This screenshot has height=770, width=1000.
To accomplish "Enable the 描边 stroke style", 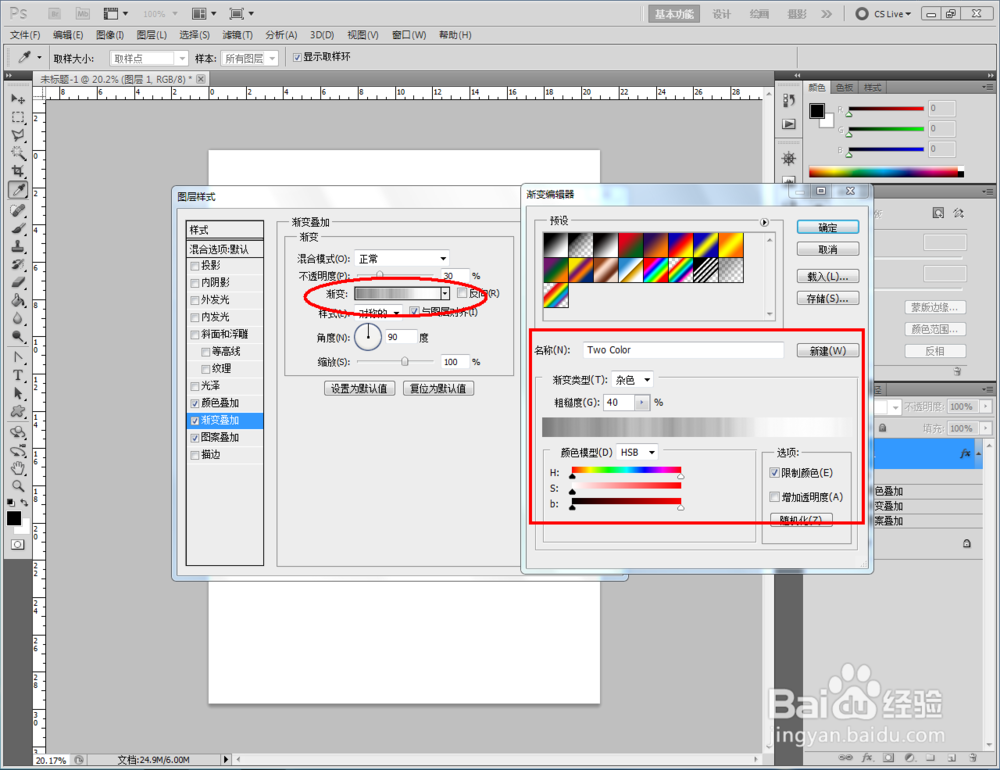I will pos(195,455).
